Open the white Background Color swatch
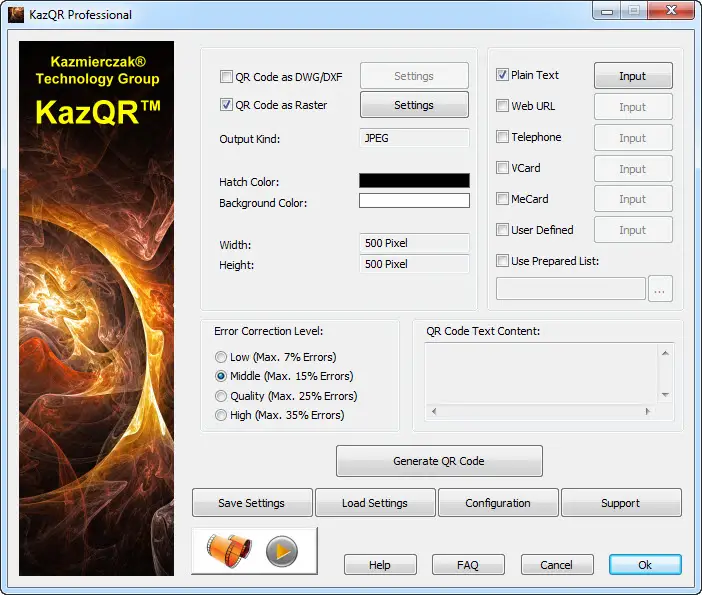This screenshot has width=702, height=595. pyautogui.click(x=414, y=201)
